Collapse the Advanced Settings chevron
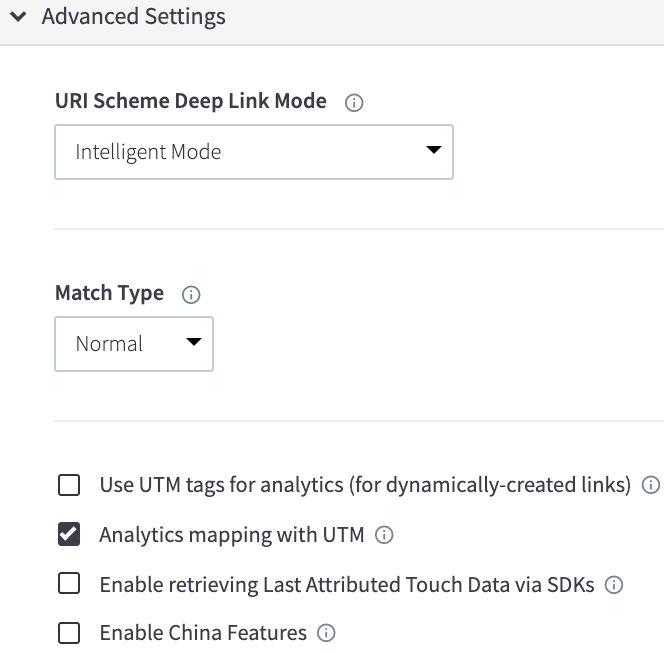Image resolution: width=664 pixels, height=654 pixels. [18, 17]
